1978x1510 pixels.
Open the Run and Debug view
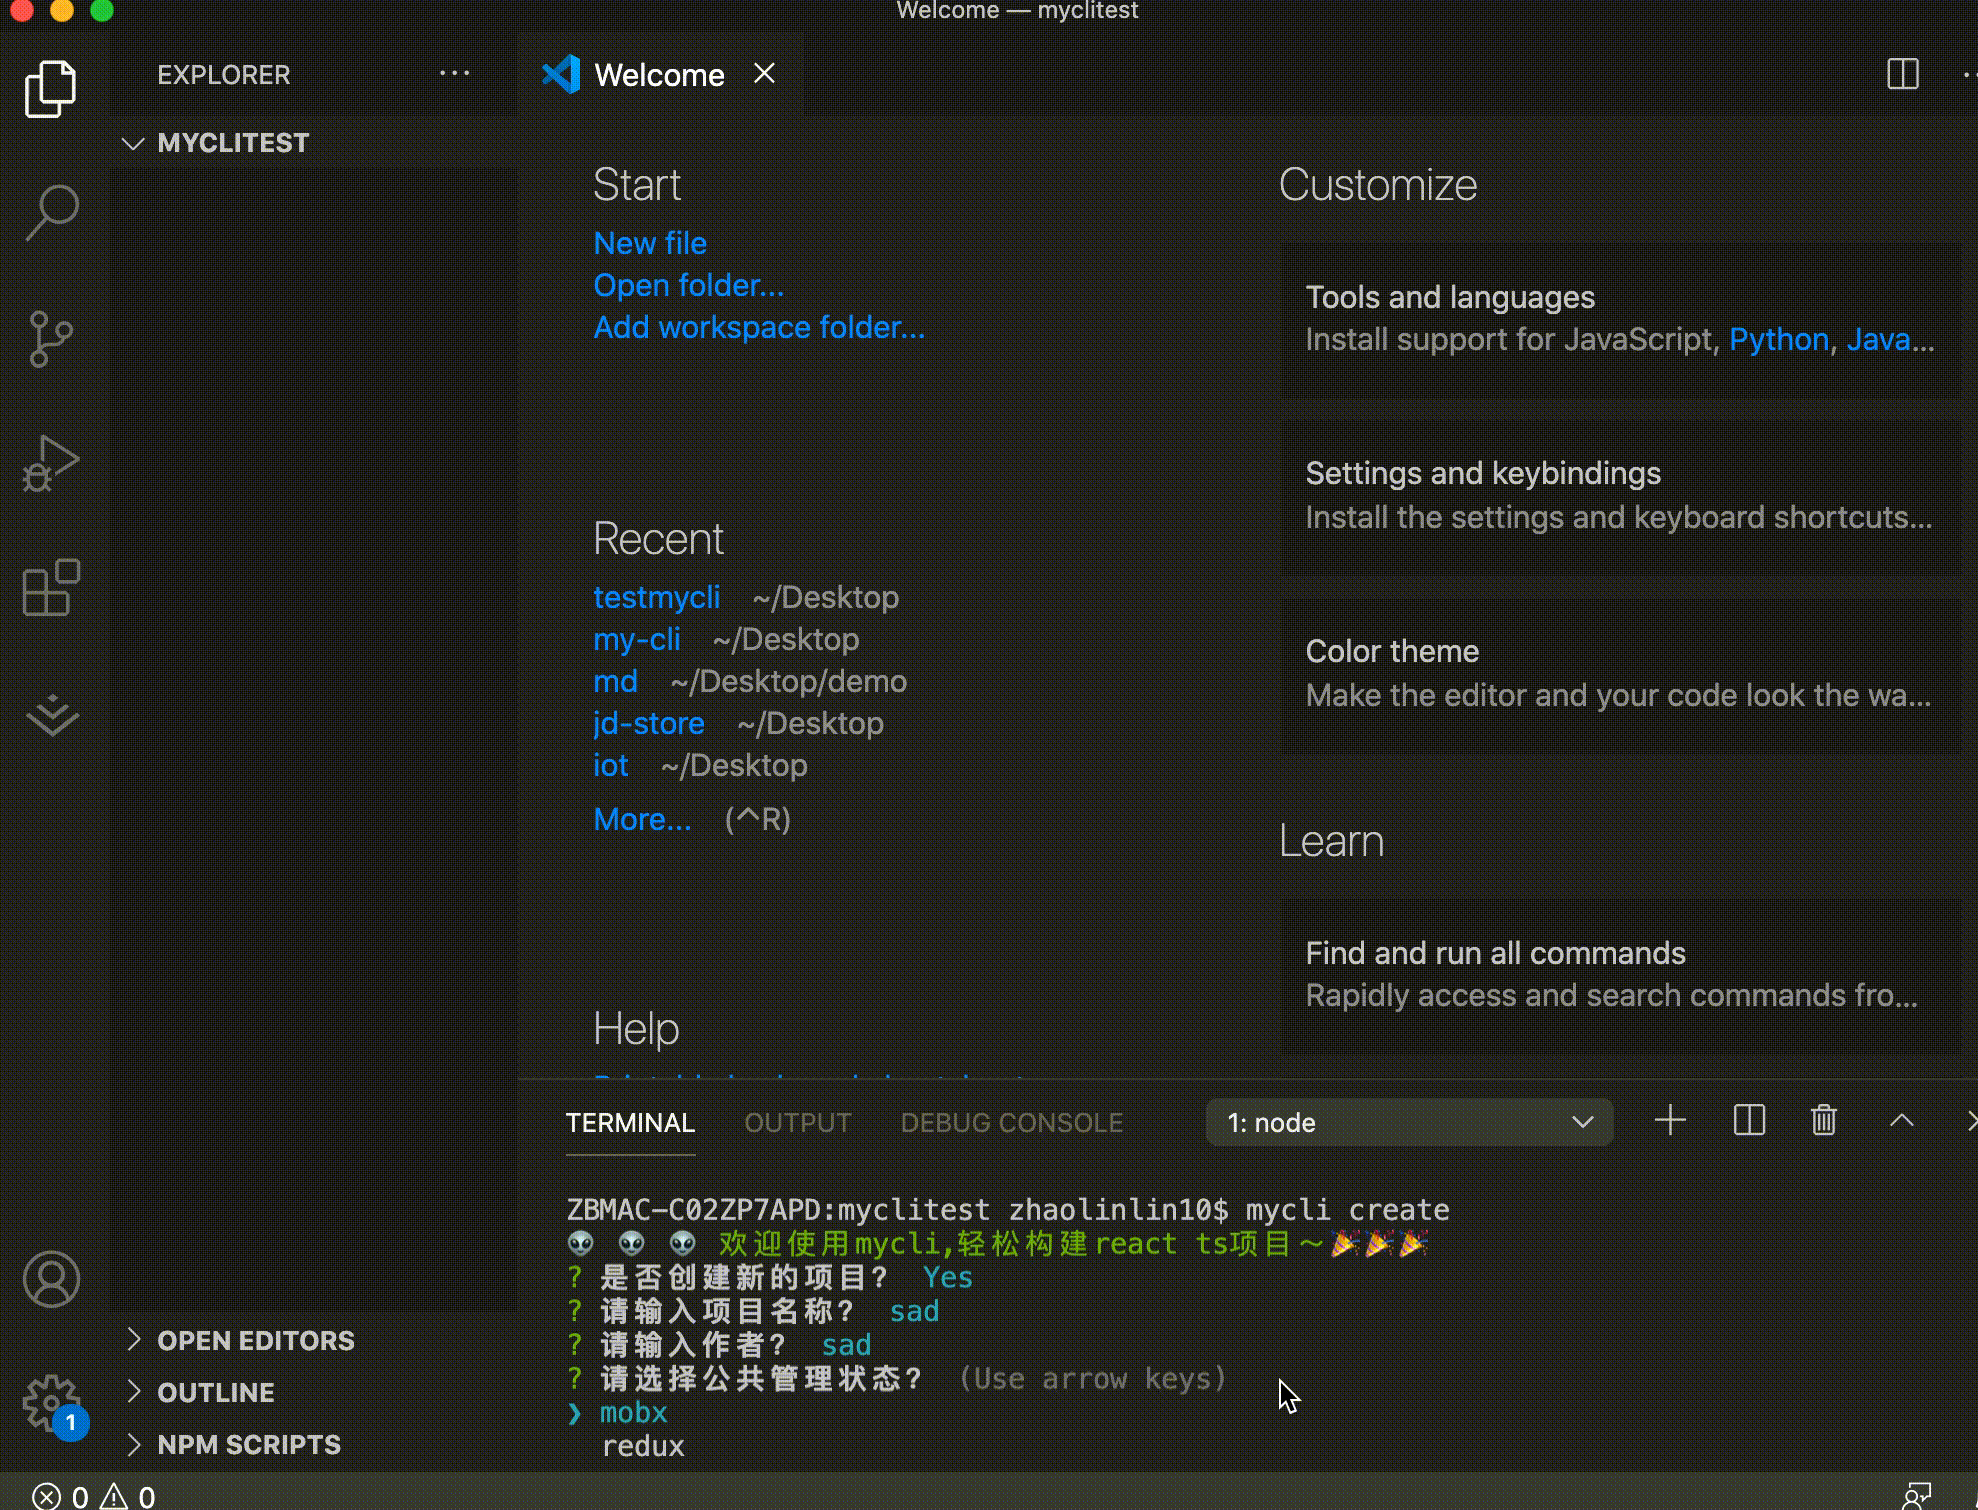coord(50,463)
